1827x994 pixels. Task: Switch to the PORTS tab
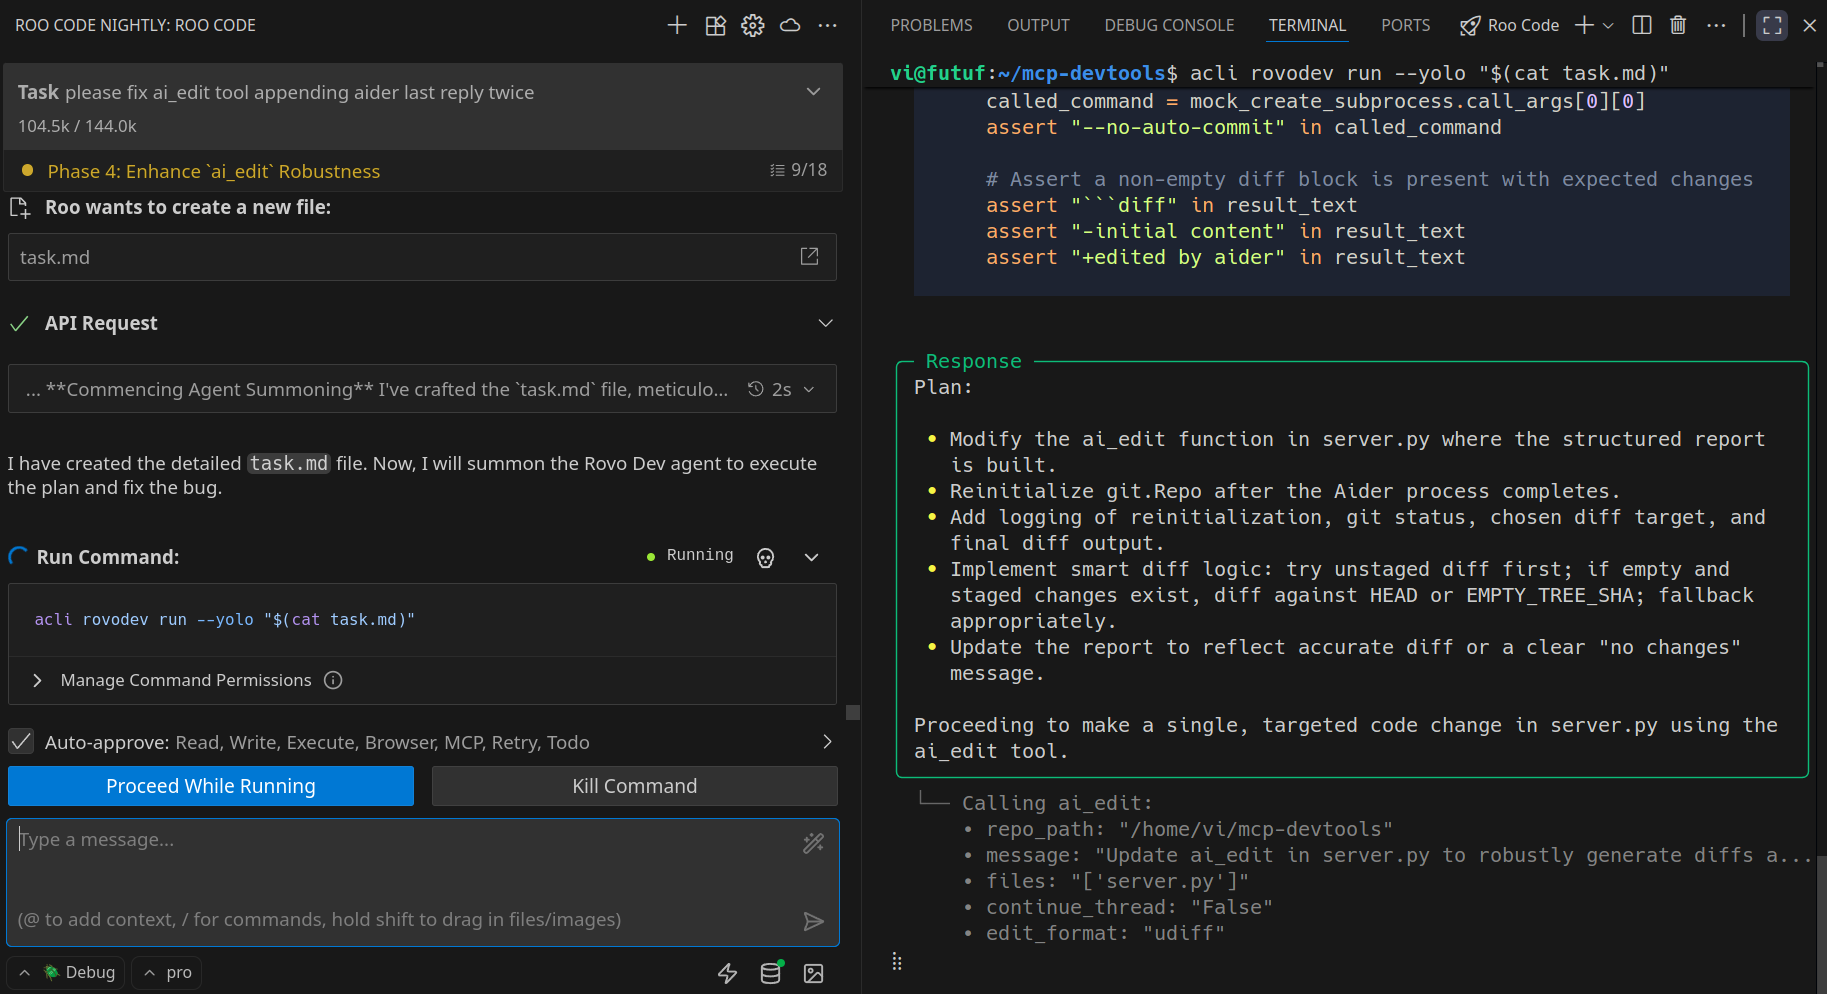coord(1405,25)
